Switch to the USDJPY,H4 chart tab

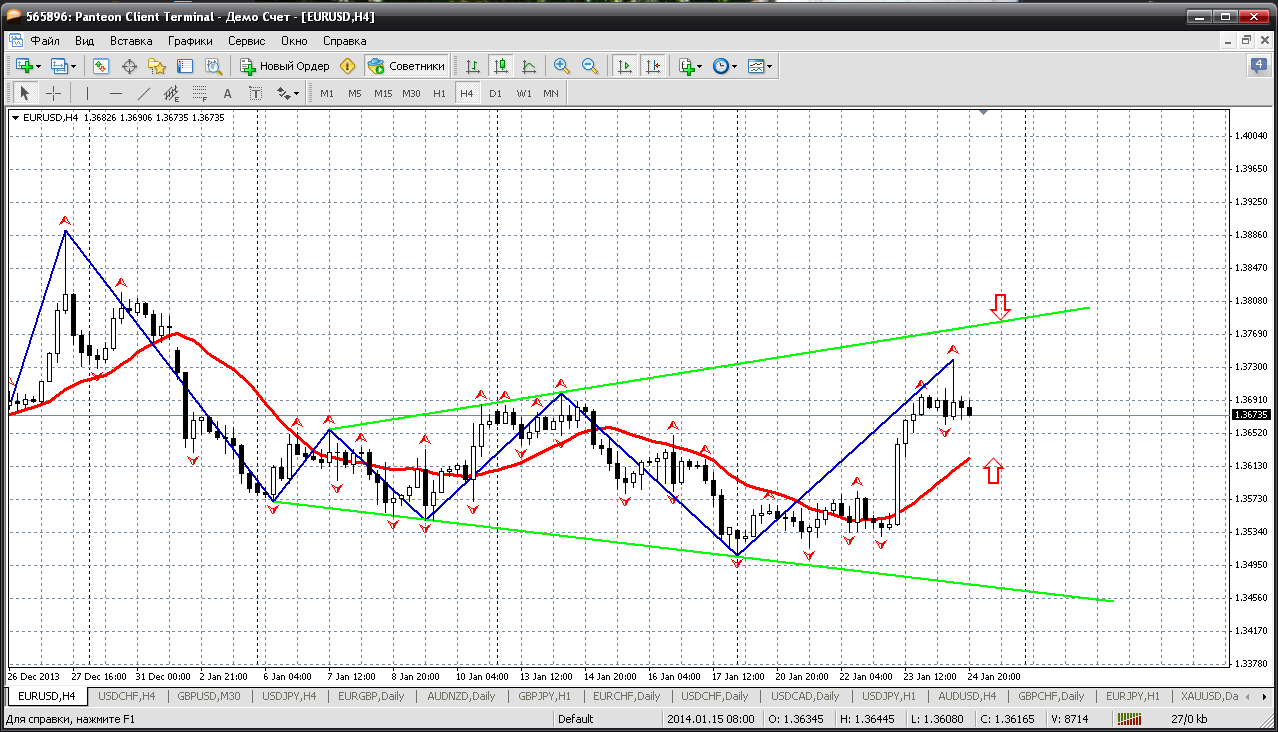click(x=289, y=696)
